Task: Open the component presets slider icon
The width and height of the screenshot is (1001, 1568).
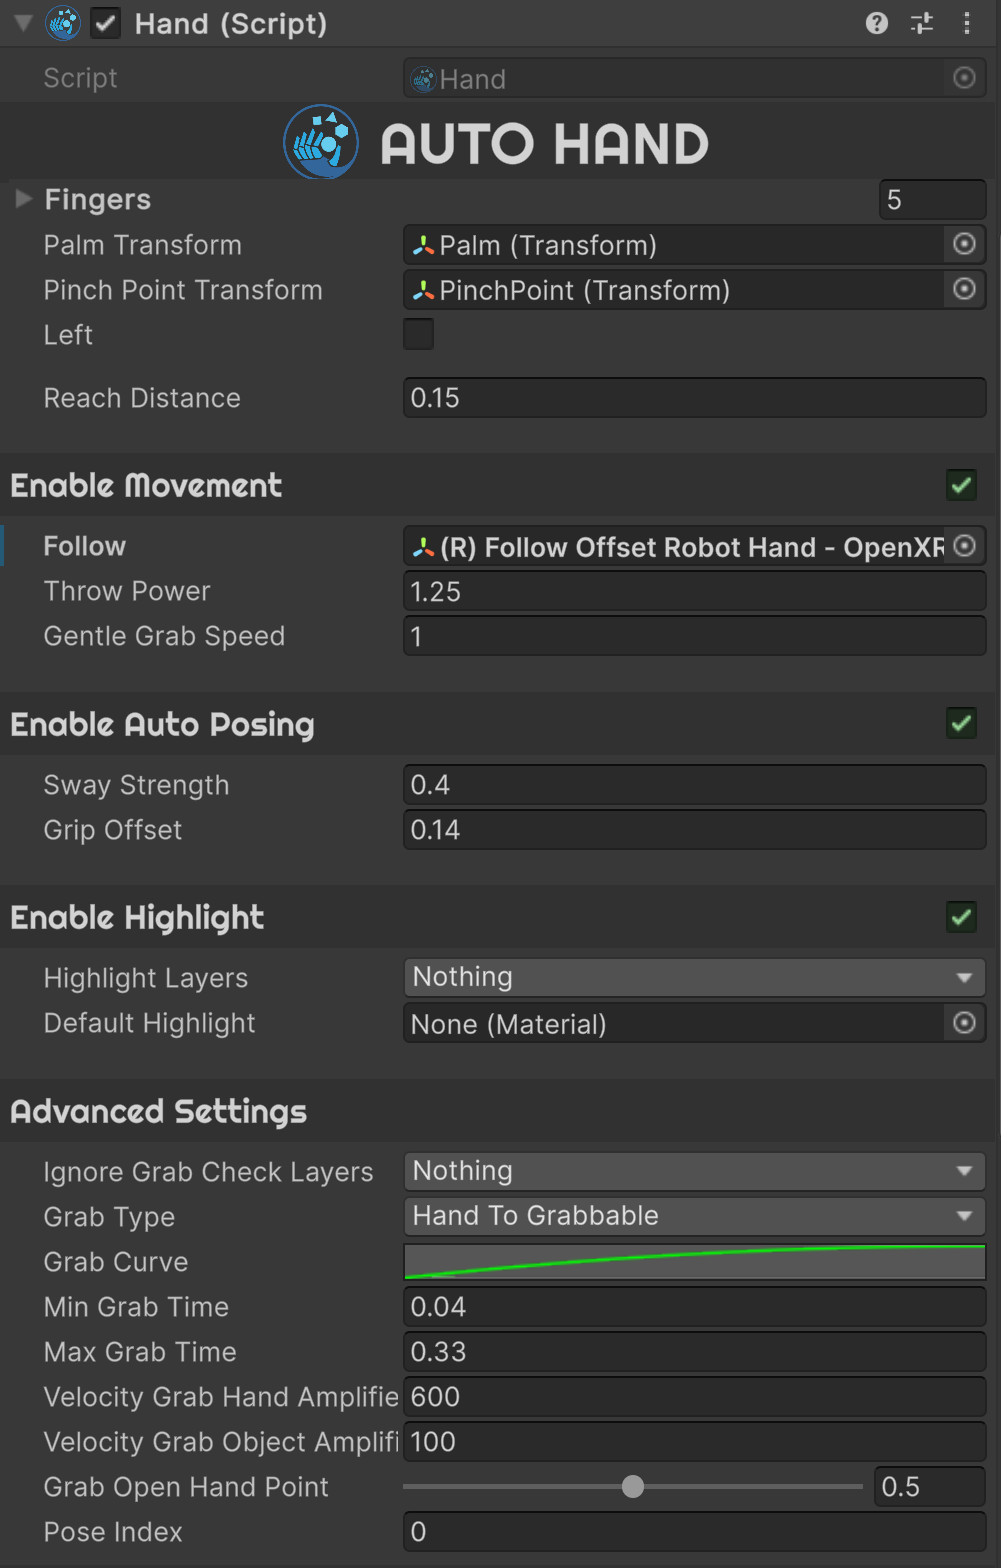Action: click(x=922, y=23)
